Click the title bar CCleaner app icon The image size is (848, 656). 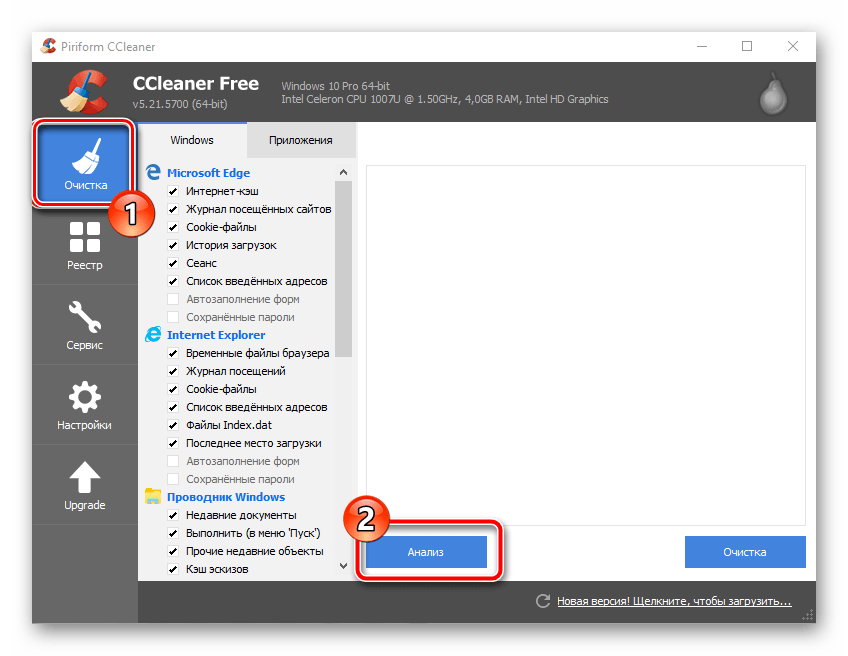point(48,47)
